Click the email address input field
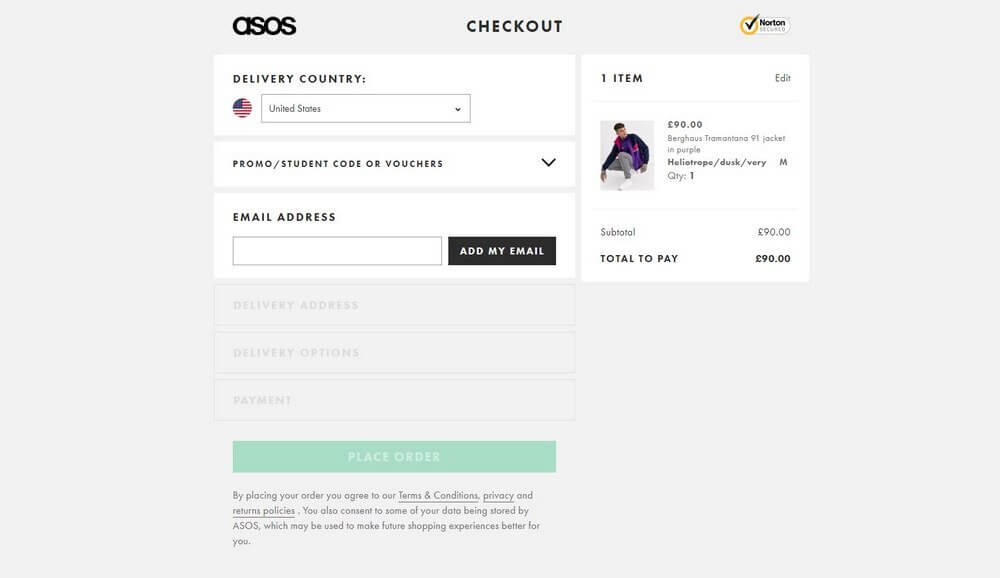 [336, 251]
